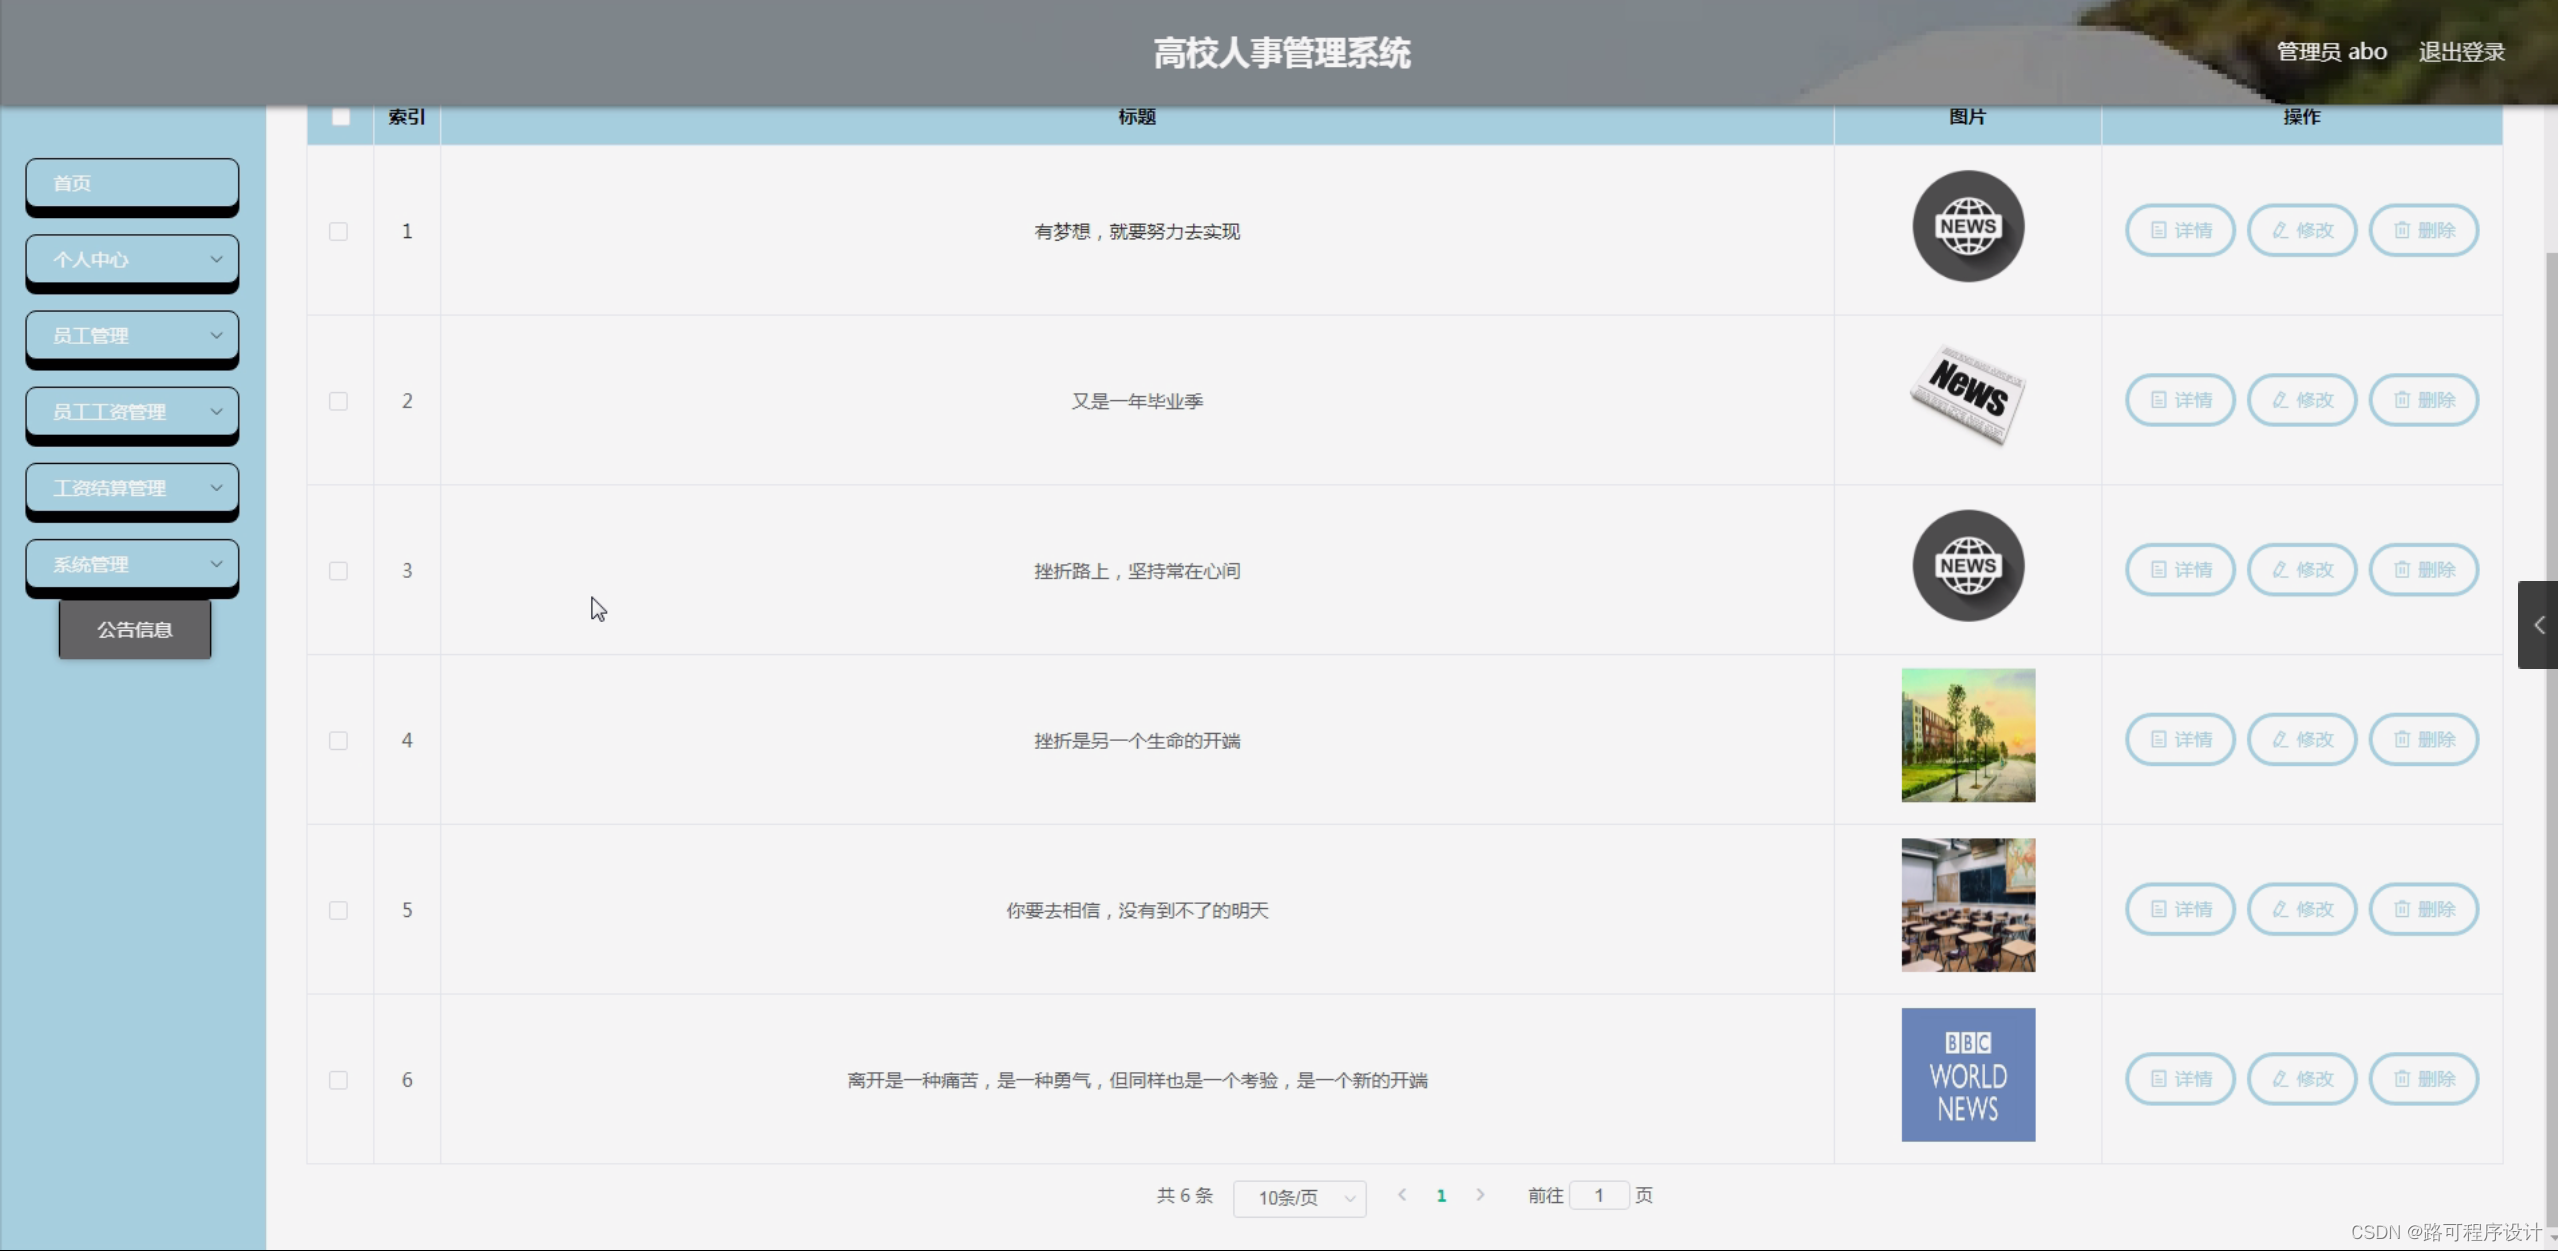Image resolution: width=2558 pixels, height=1251 pixels.
Task: Click the BBC World News thumbnail image
Action: pyautogui.click(x=1967, y=1075)
